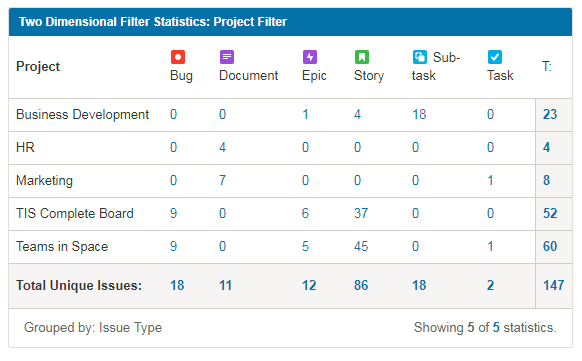The image size is (582, 361).
Task: Open HR Story count 0
Action: pyautogui.click(x=357, y=147)
